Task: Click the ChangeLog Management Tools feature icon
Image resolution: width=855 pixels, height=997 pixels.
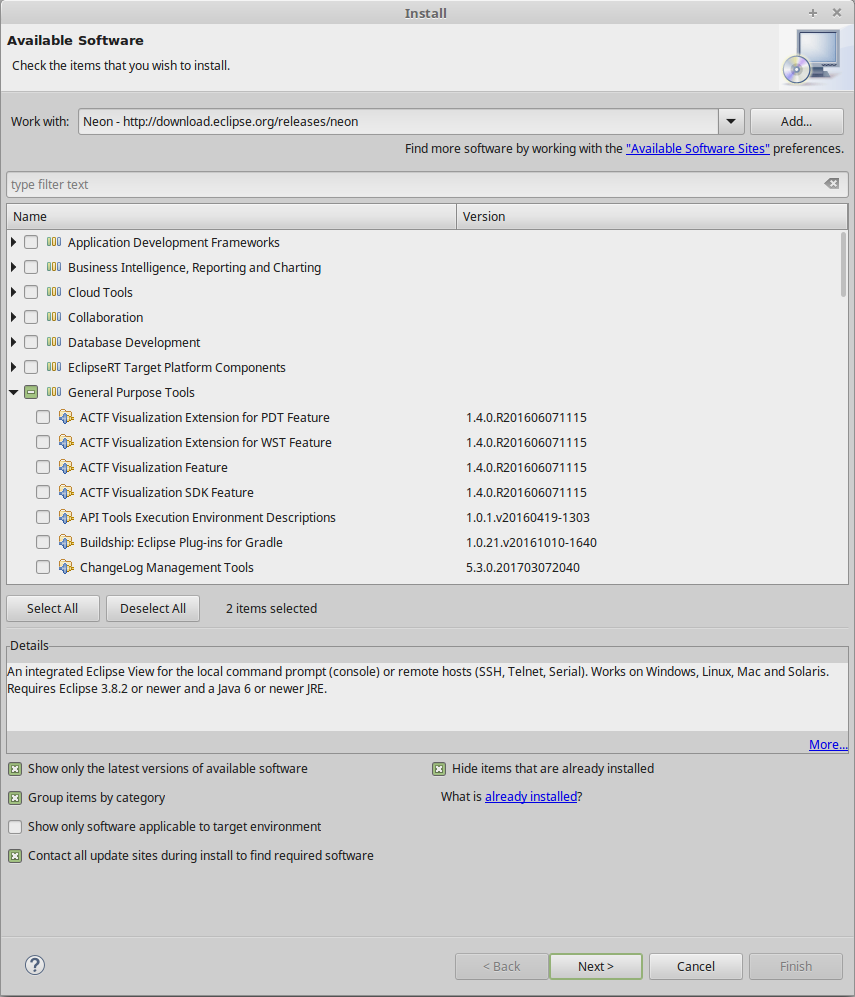Action: [66, 567]
